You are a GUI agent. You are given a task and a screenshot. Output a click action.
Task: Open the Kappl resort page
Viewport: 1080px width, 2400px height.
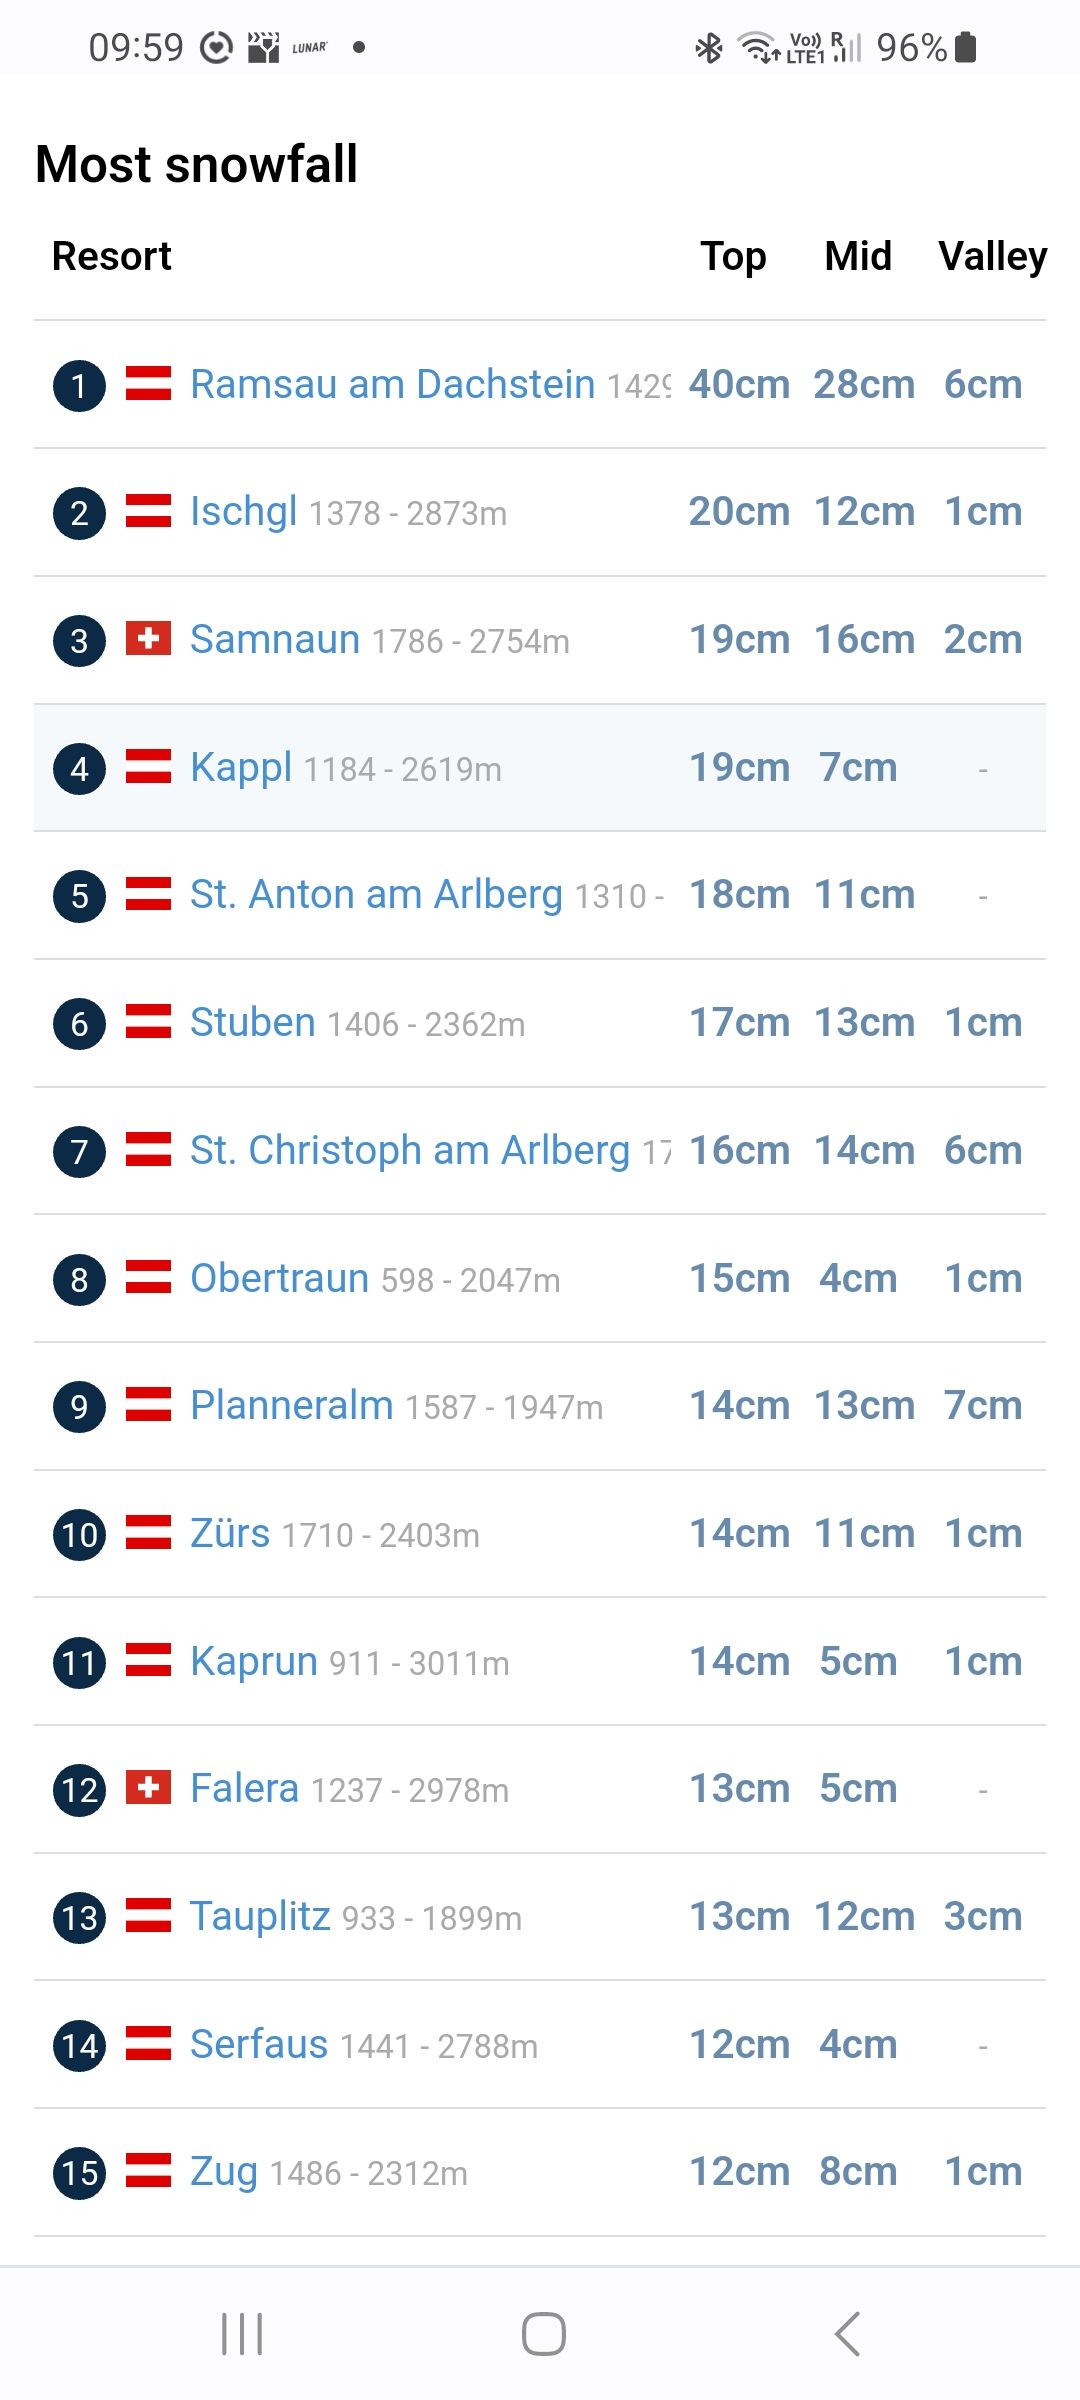point(241,767)
